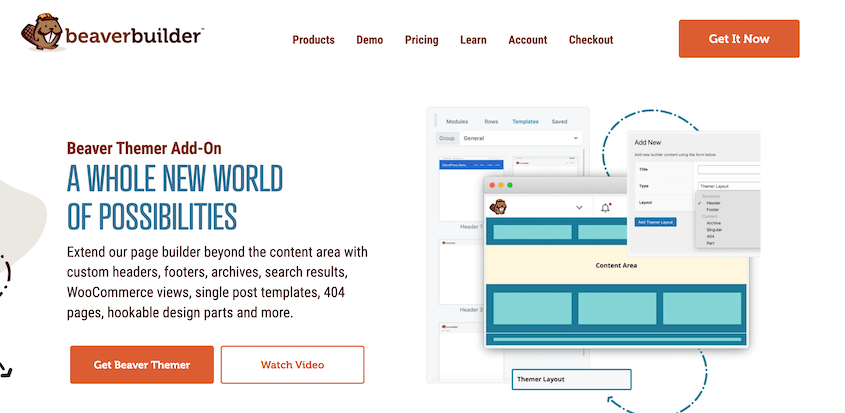The height and width of the screenshot is (413, 845).
Task: Click the yellow minimize dot of mock window
Action: pos(501,185)
